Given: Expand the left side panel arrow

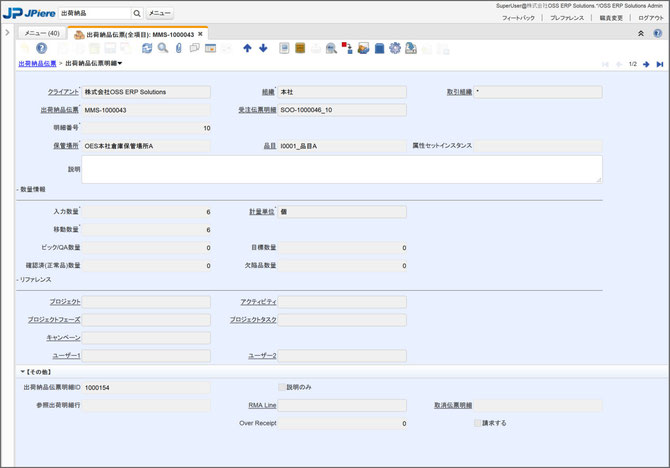Looking at the screenshot, I should [x=7, y=32].
